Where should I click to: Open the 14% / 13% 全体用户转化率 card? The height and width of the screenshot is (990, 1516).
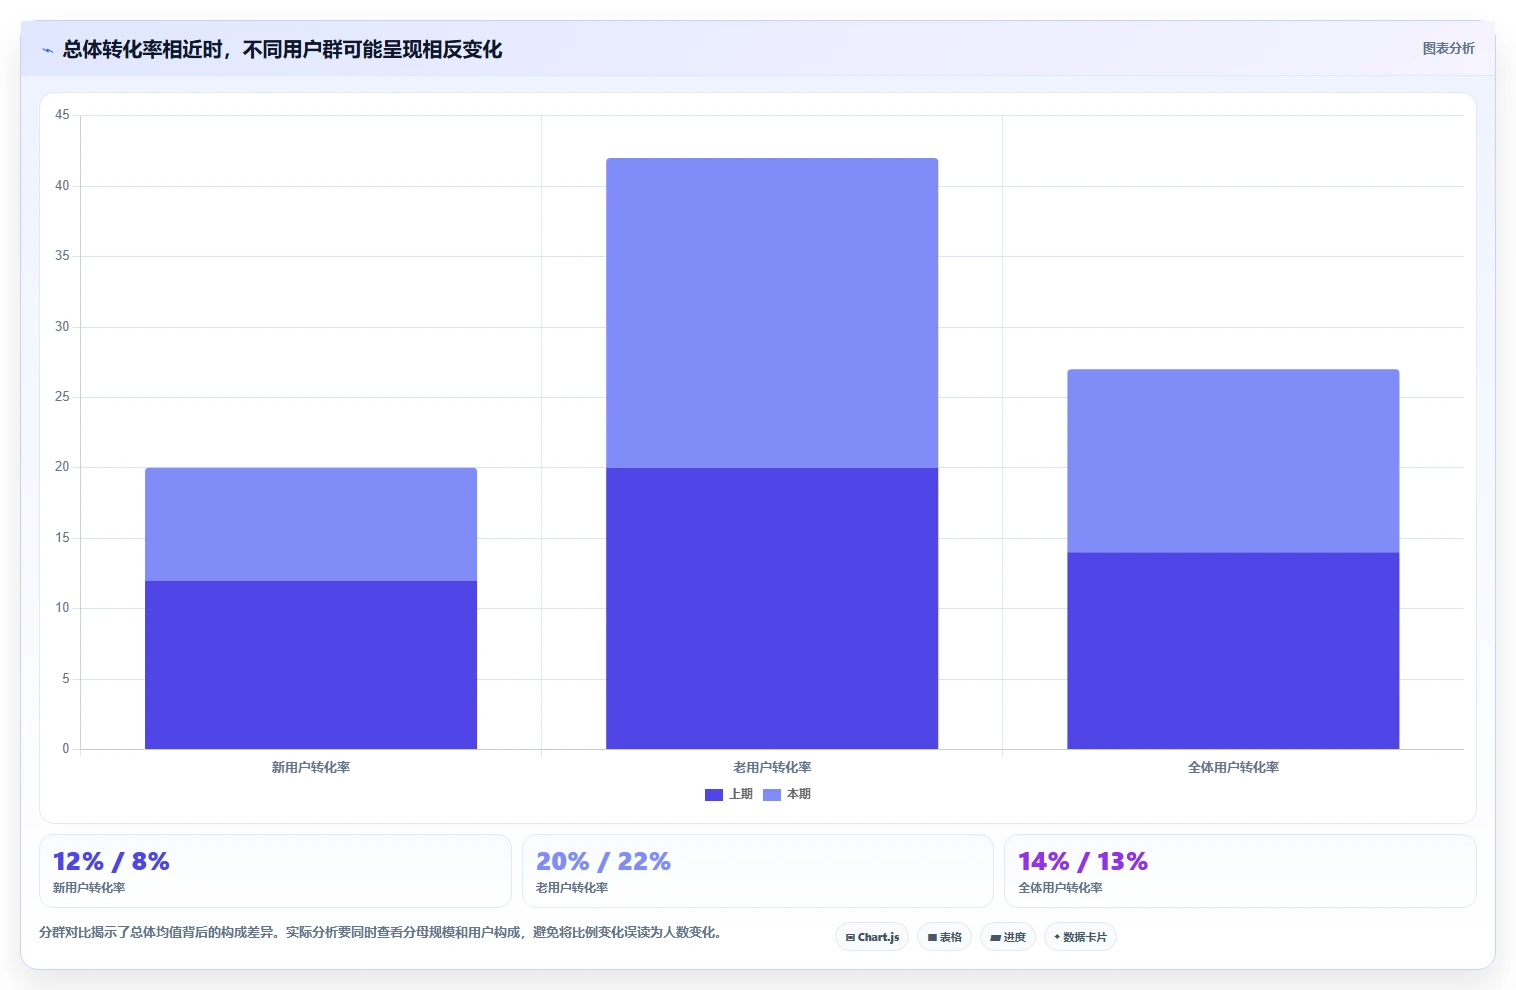click(1240, 871)
